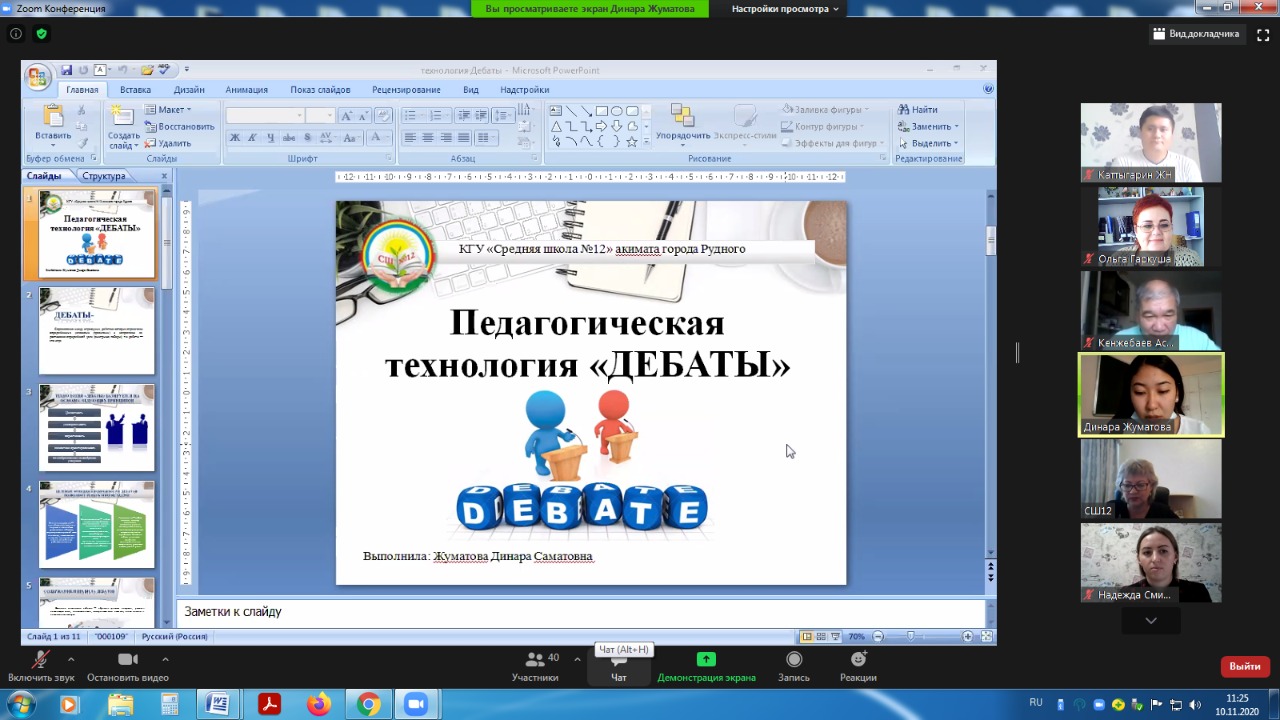Click the Office button in PowerPoint
Screen dimensions: 1280x720
point(38,77)
